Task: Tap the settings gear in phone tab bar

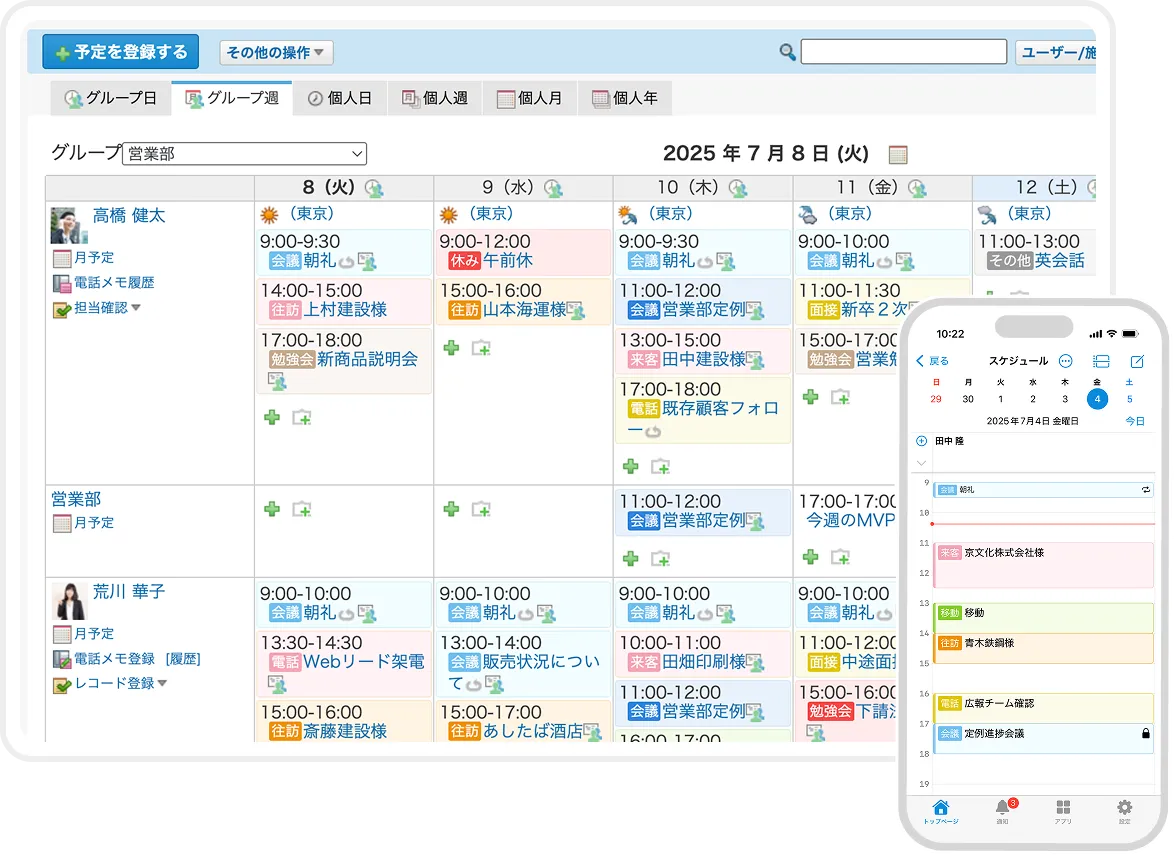Action: [1124, 807]
